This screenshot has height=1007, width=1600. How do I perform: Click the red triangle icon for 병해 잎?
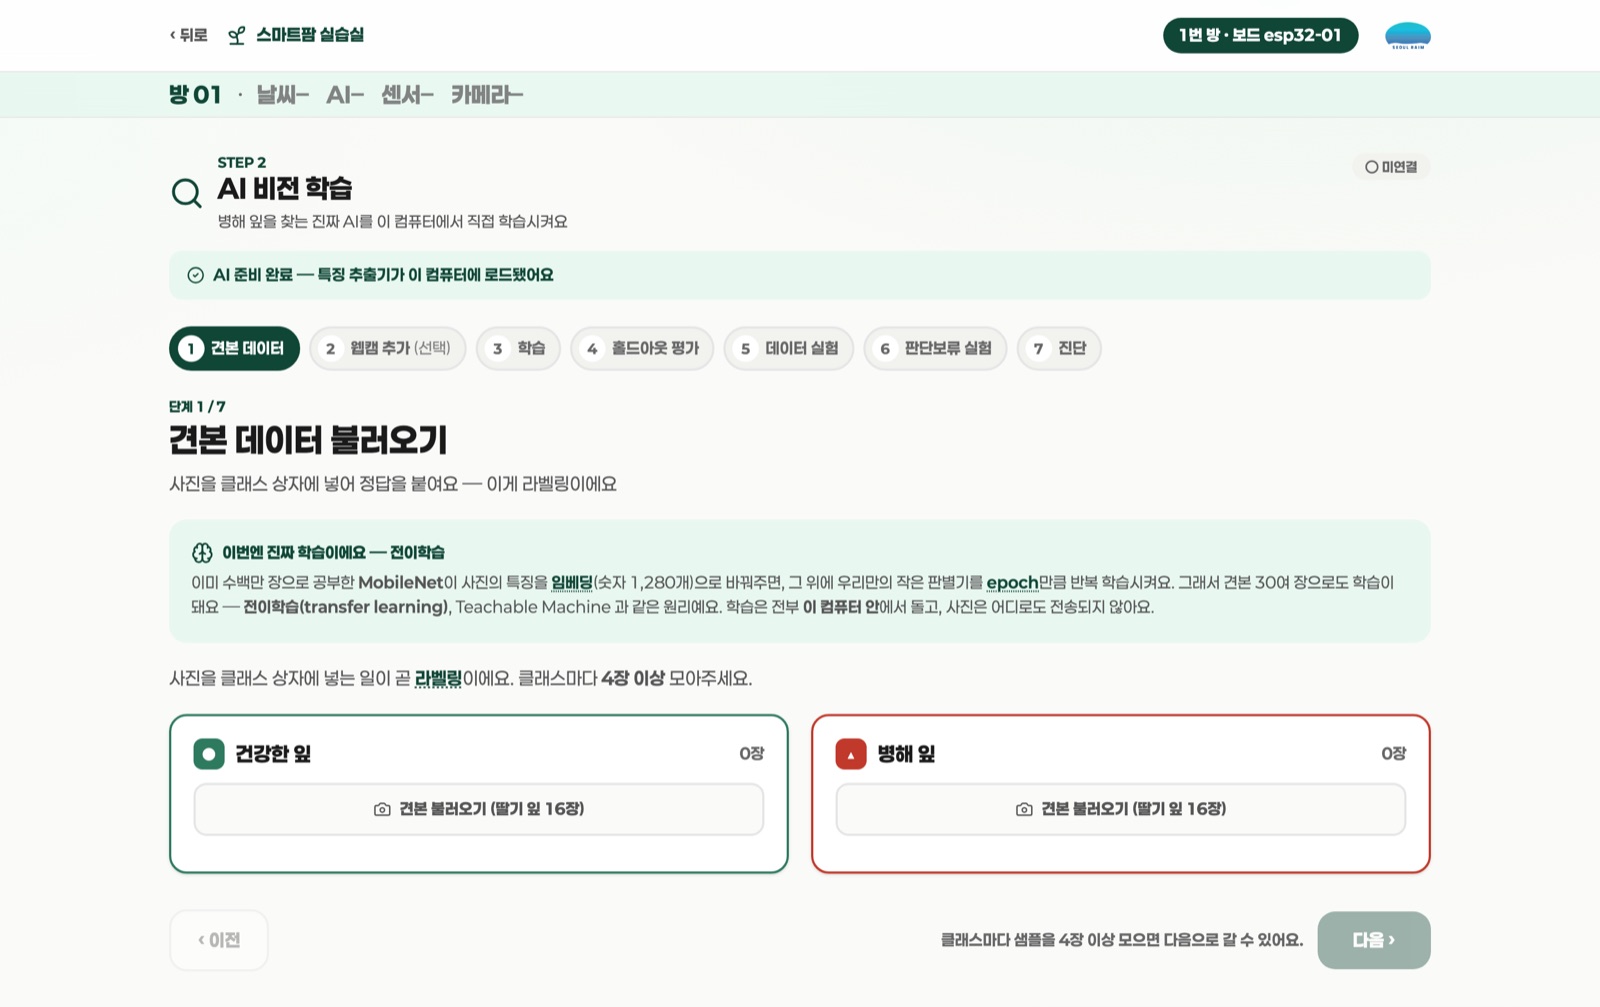[x=851, y=754]
